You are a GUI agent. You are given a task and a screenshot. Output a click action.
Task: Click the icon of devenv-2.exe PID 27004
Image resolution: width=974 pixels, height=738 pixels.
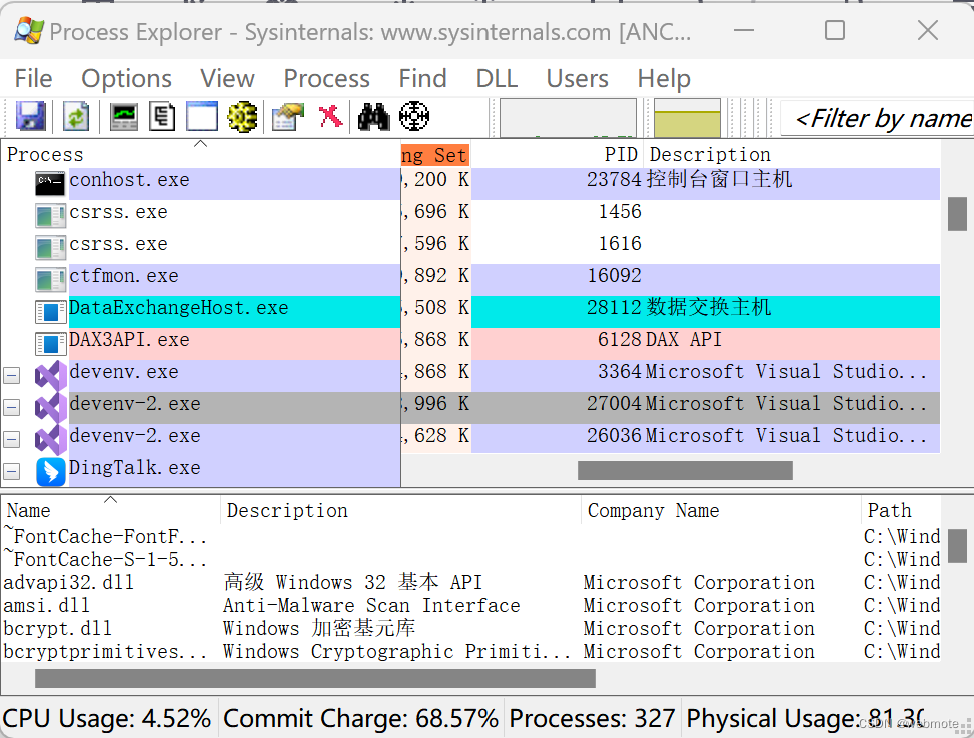pyautogui.click(x=50, y=408)
